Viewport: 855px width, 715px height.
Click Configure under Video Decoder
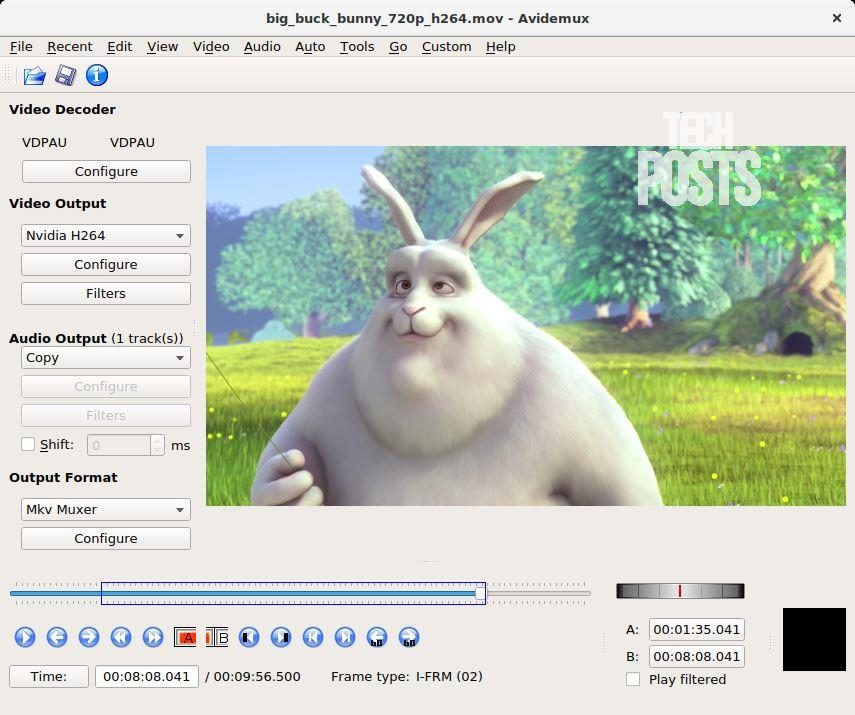(106, 171)
